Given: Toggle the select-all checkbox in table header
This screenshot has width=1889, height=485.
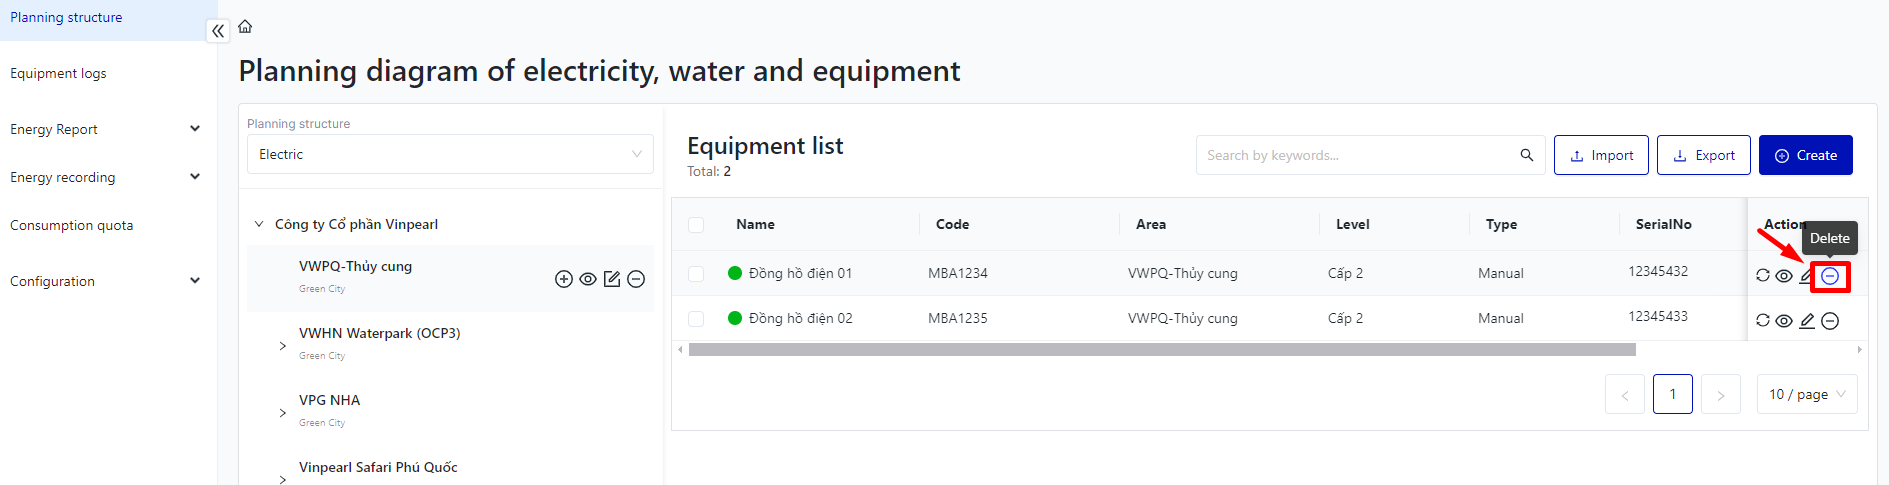Looking at the screenshot, I should pos(696,225).
